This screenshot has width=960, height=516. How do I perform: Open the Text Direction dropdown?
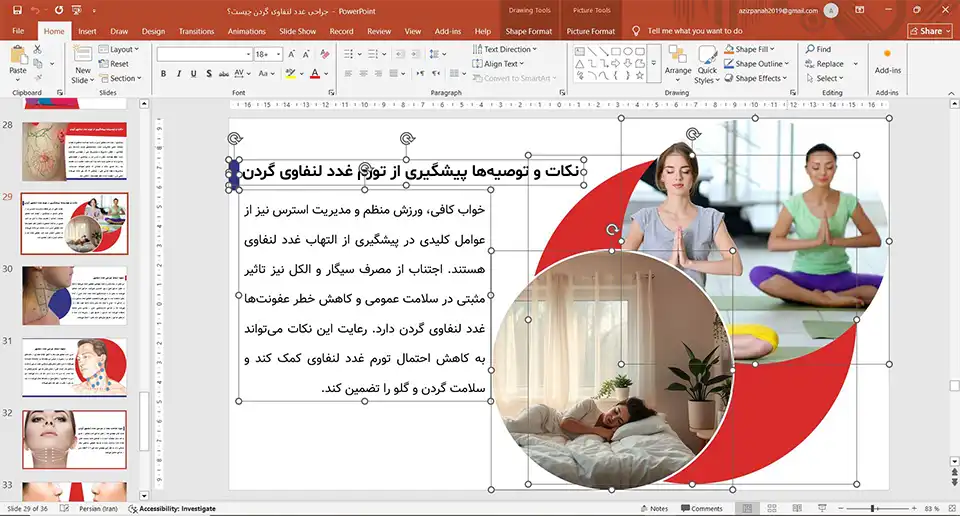click(x=504, y=49)
